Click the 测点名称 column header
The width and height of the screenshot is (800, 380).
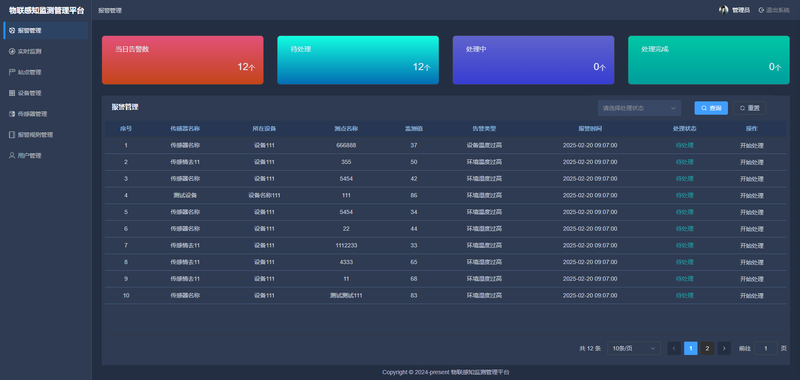pos(346,129)
